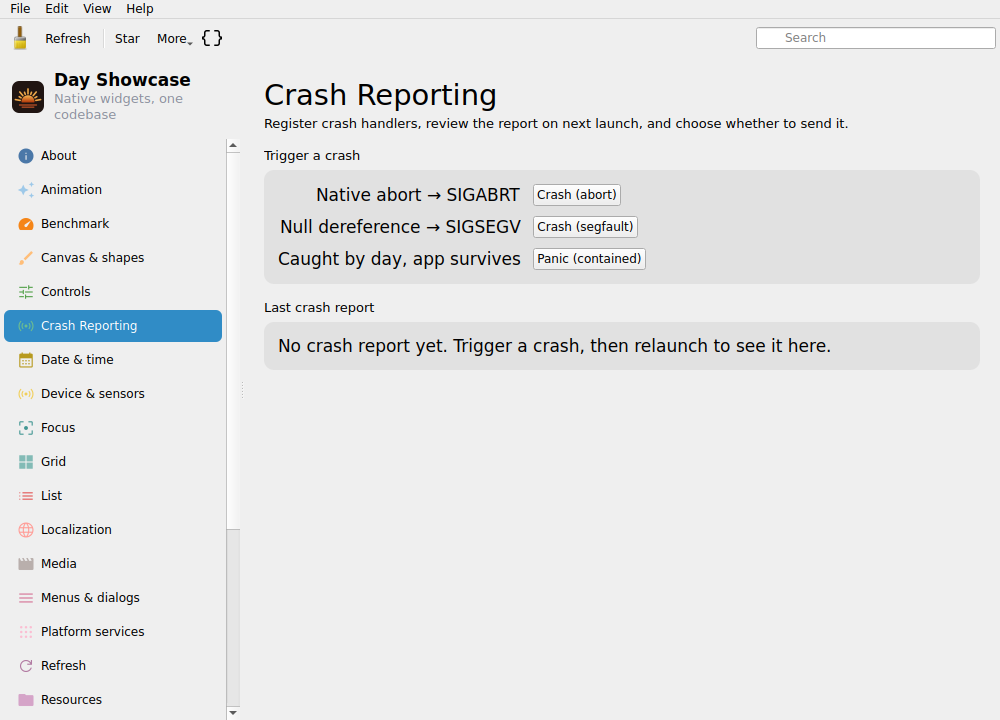Expand the More dropdown in toolbar
Viewport: 1000px width, 720px height.
175,38
